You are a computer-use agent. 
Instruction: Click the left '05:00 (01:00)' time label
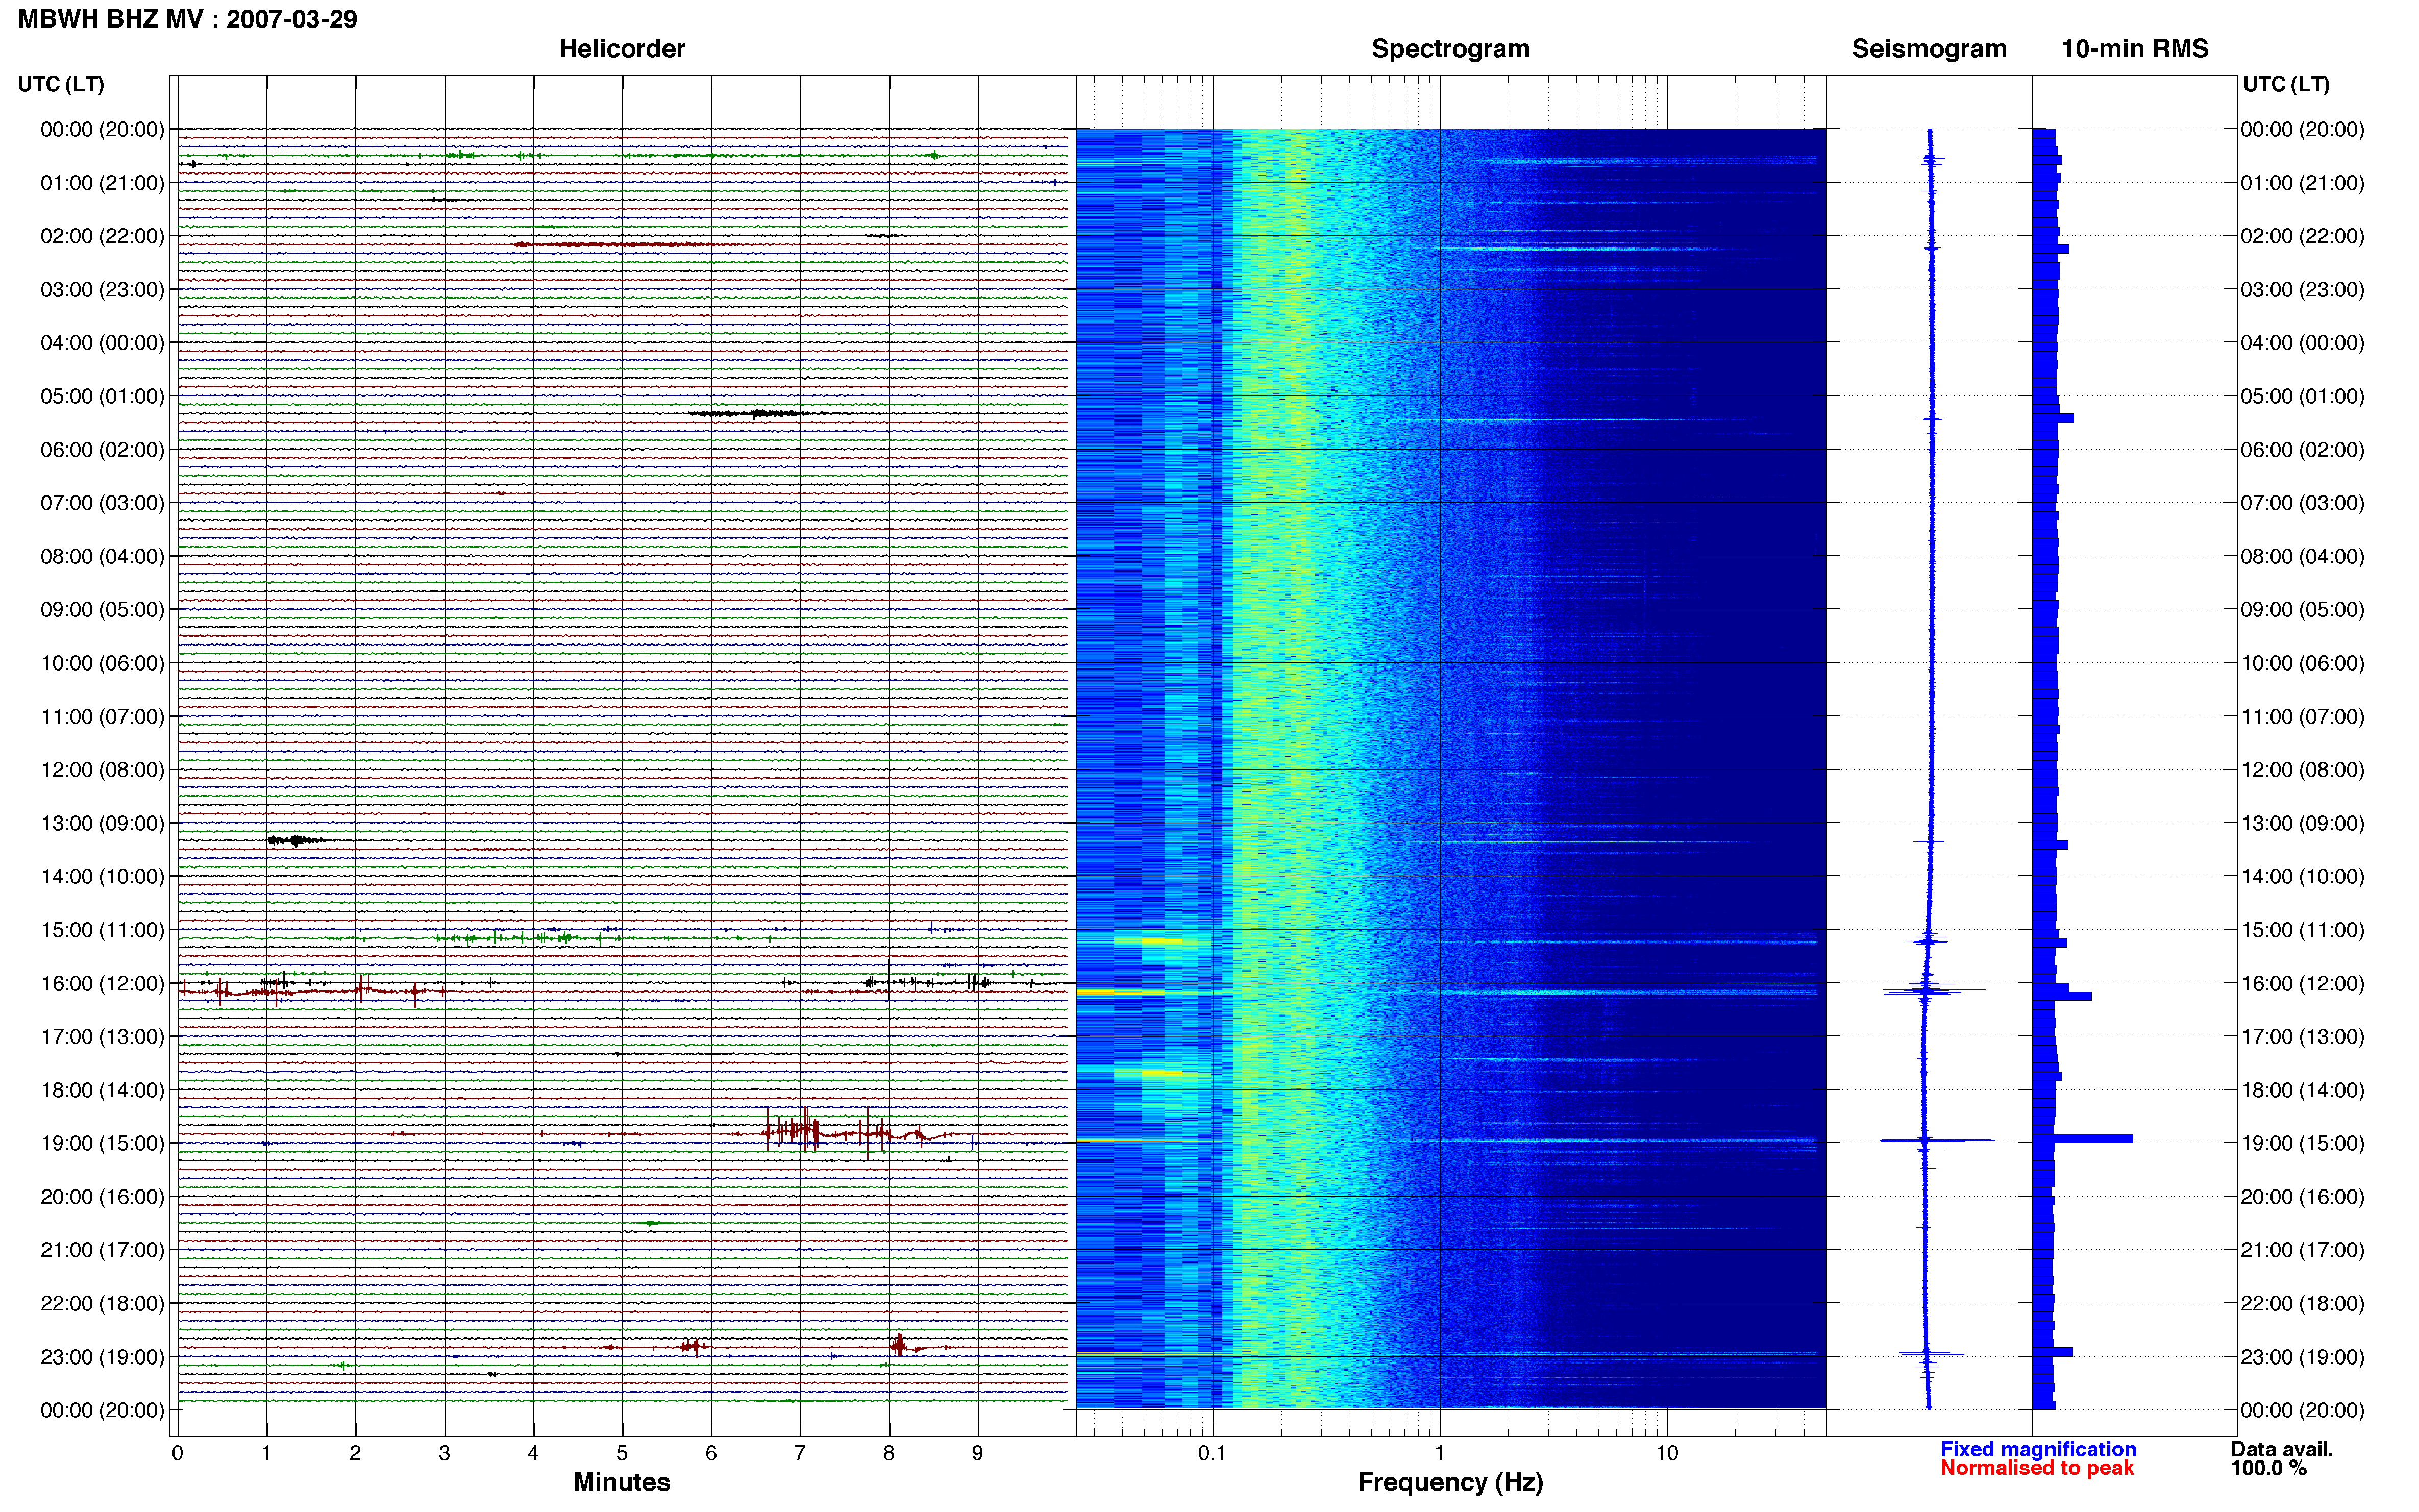tap(102, 396)
